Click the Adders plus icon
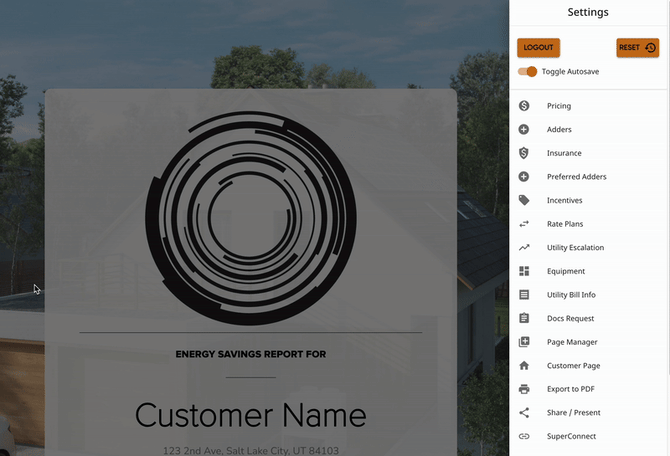The height and width of the screenshot is (456, 670). (524, 130)
